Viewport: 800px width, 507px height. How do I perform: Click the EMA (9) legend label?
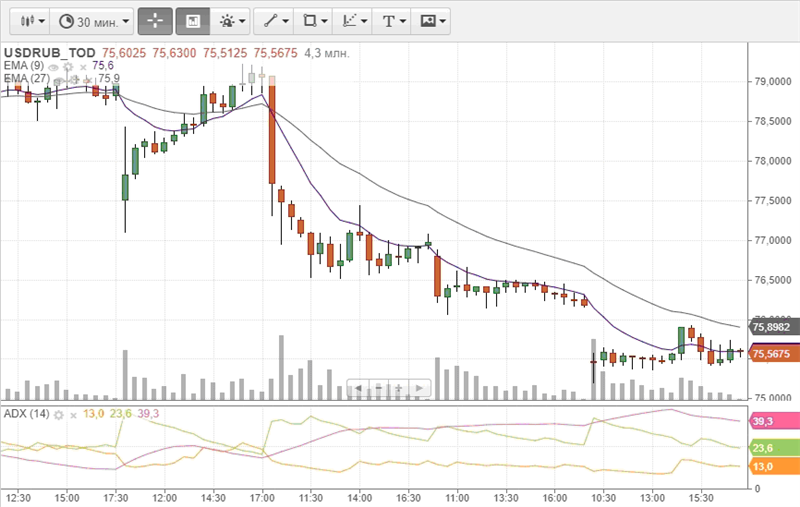pyautogui.click(x=23, y=66)
